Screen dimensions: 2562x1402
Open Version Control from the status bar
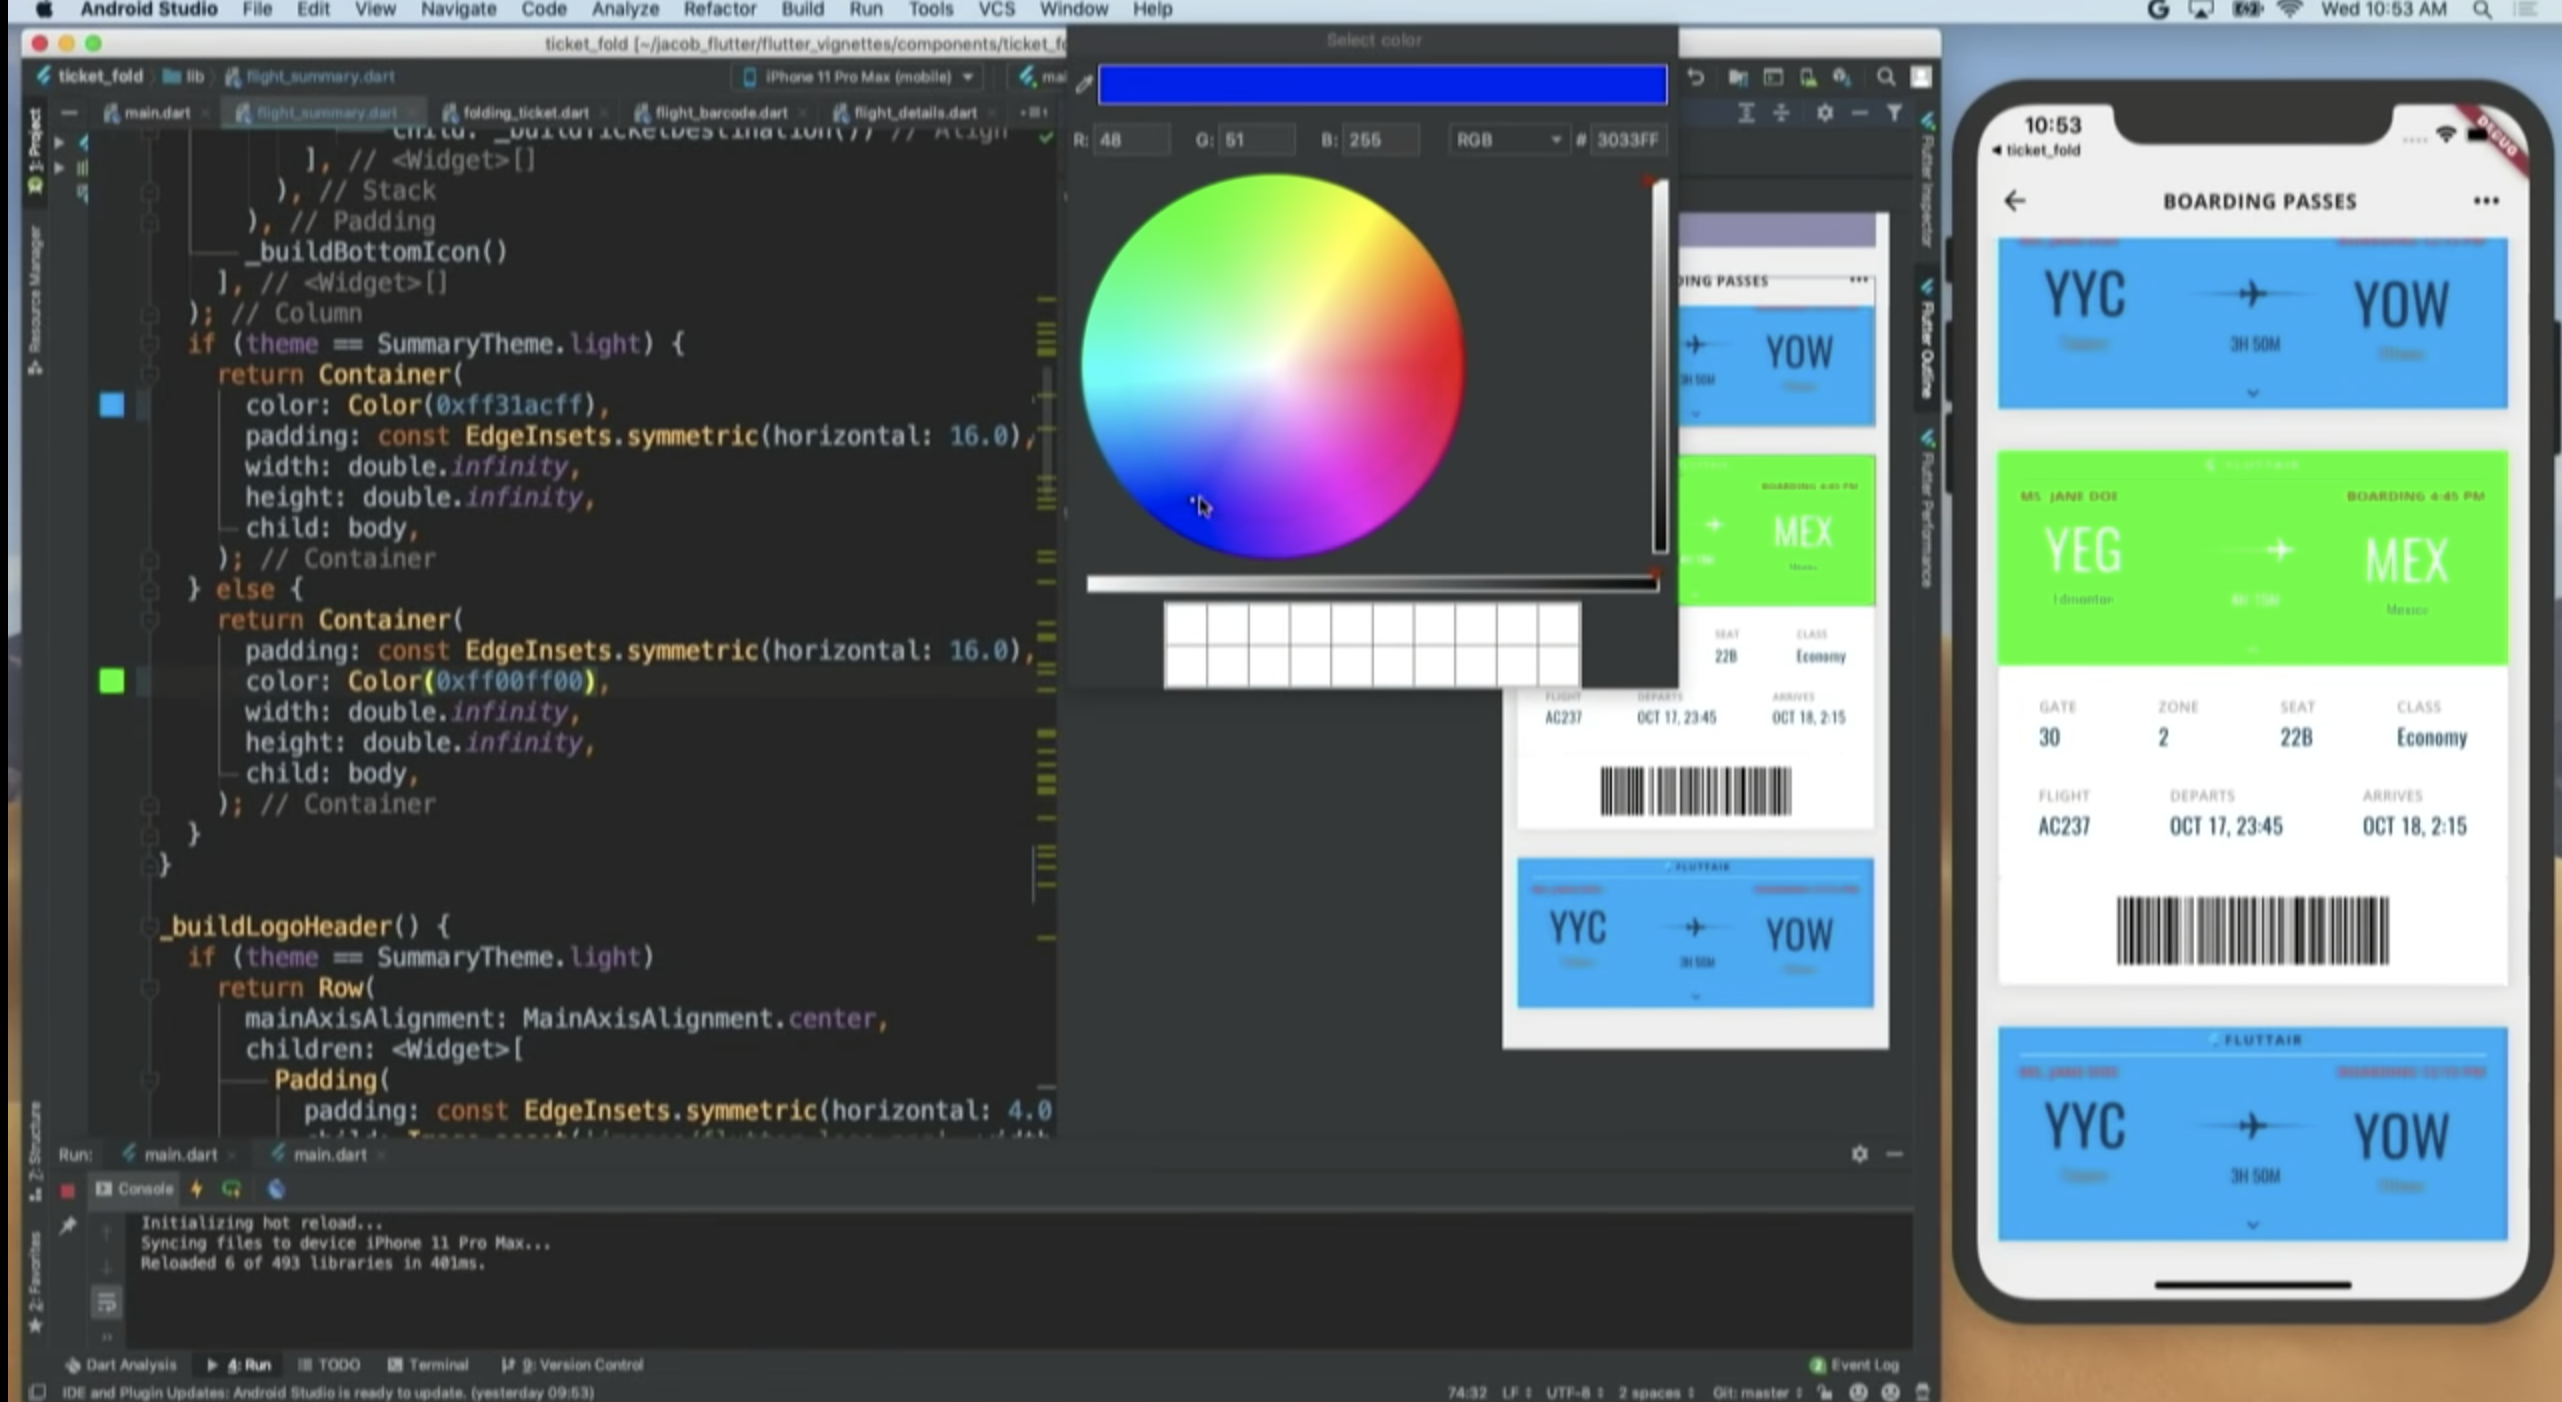577,1364
